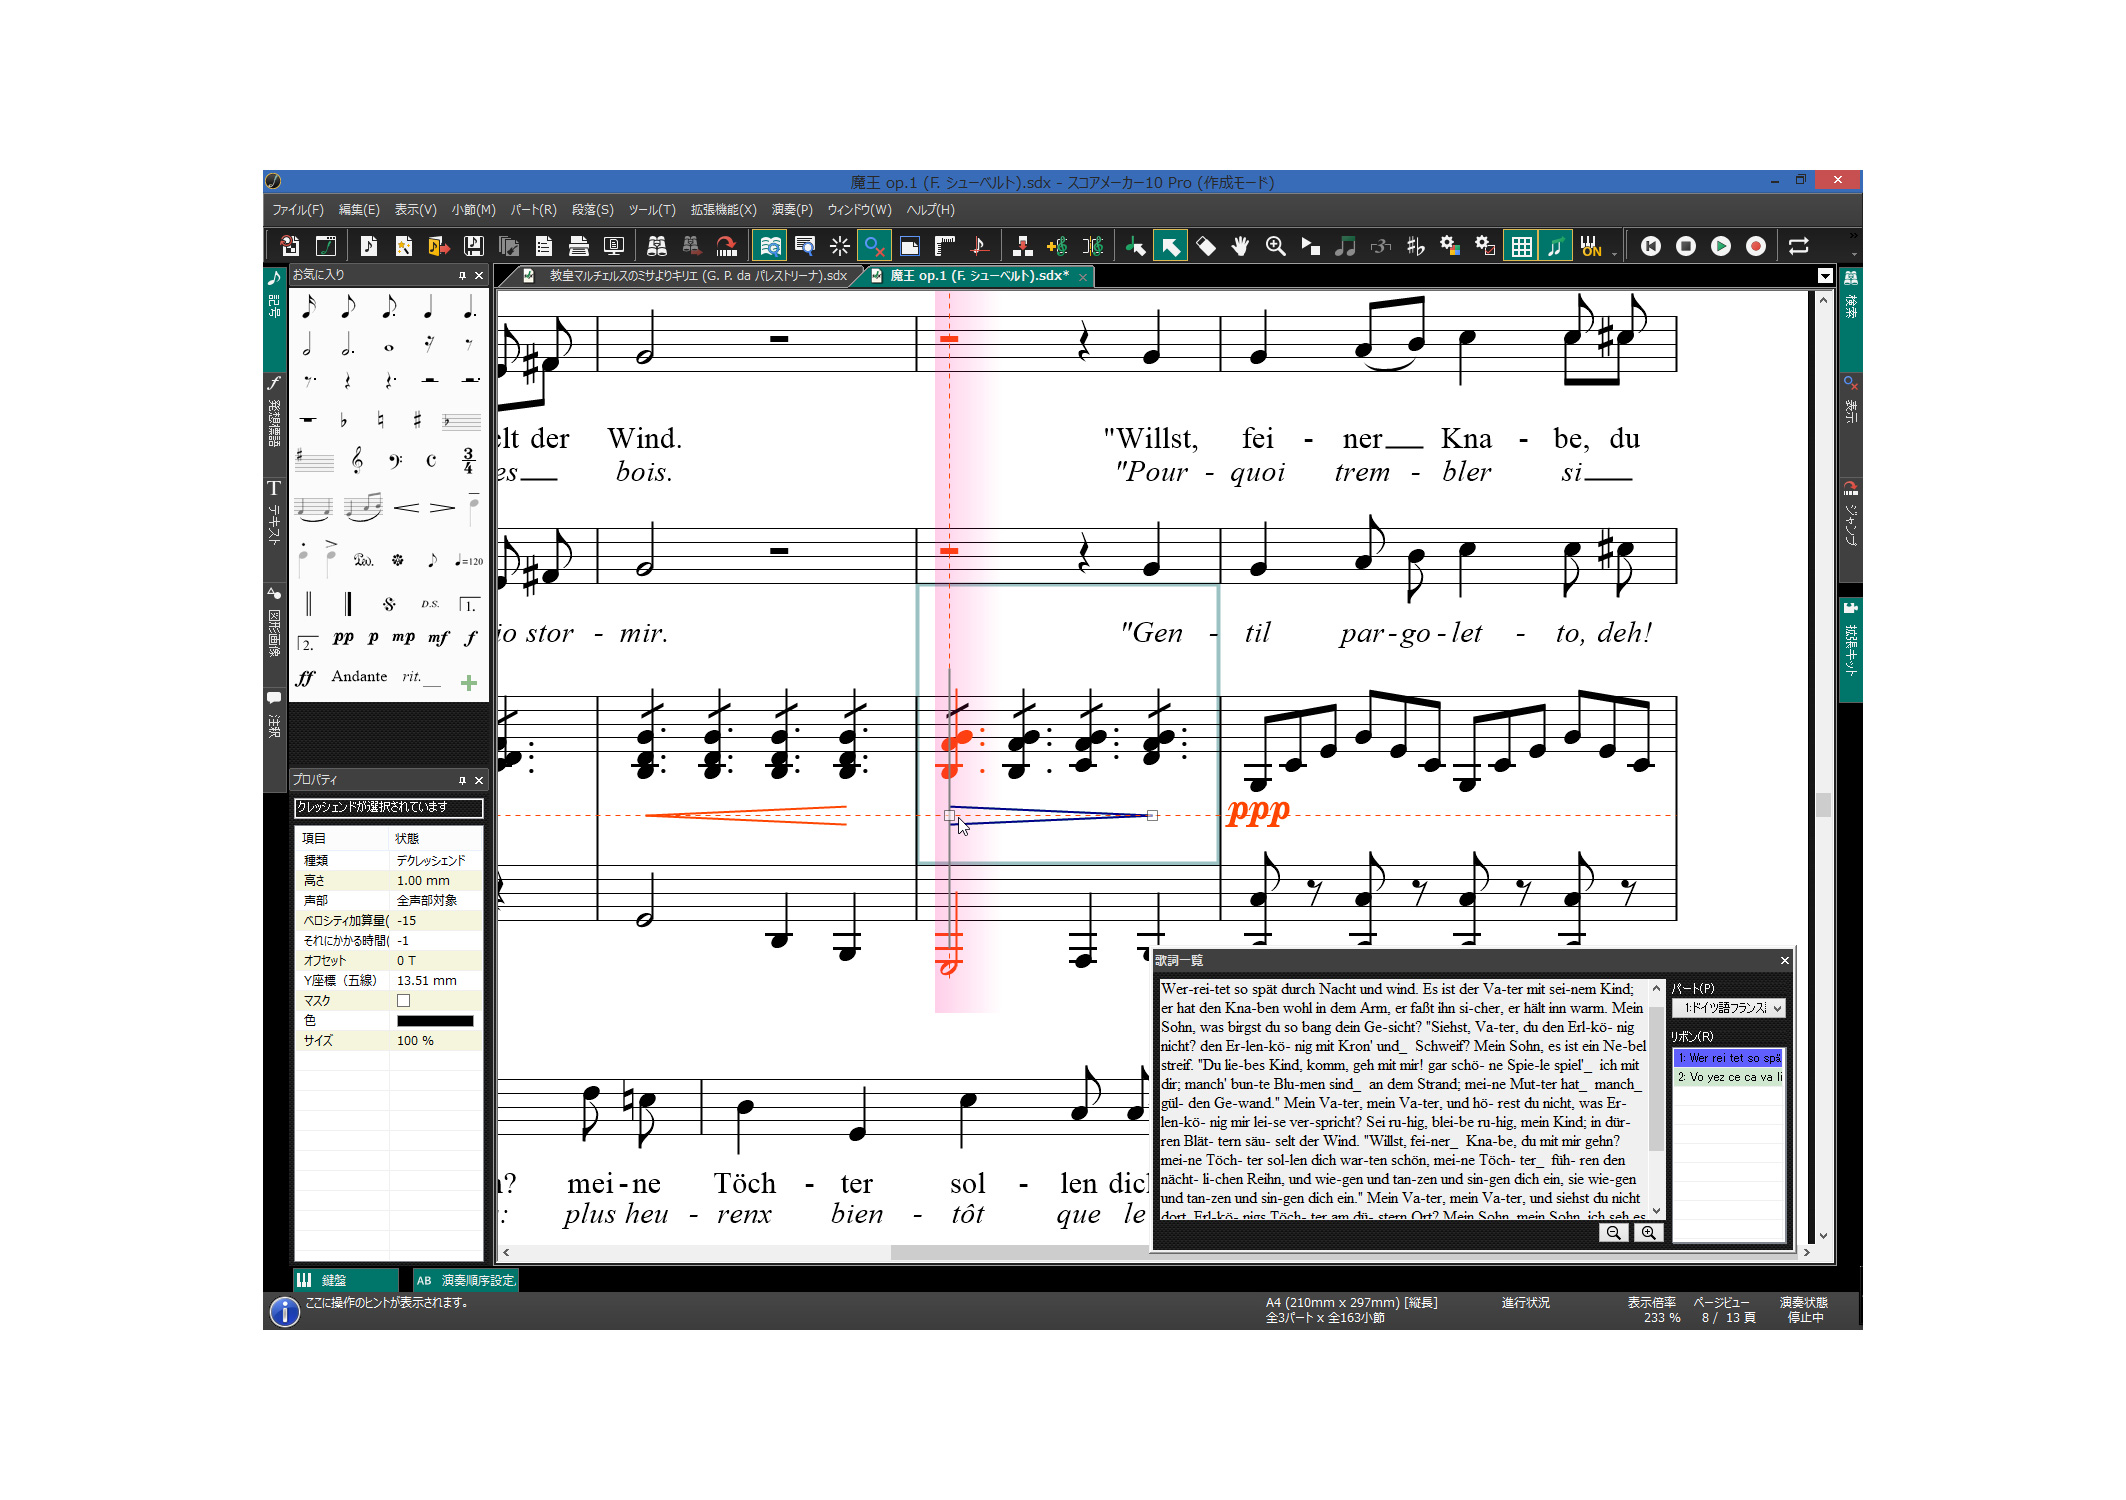
Task: Expand the keyboard ON options arrow
Action: tap(1614, 252)
